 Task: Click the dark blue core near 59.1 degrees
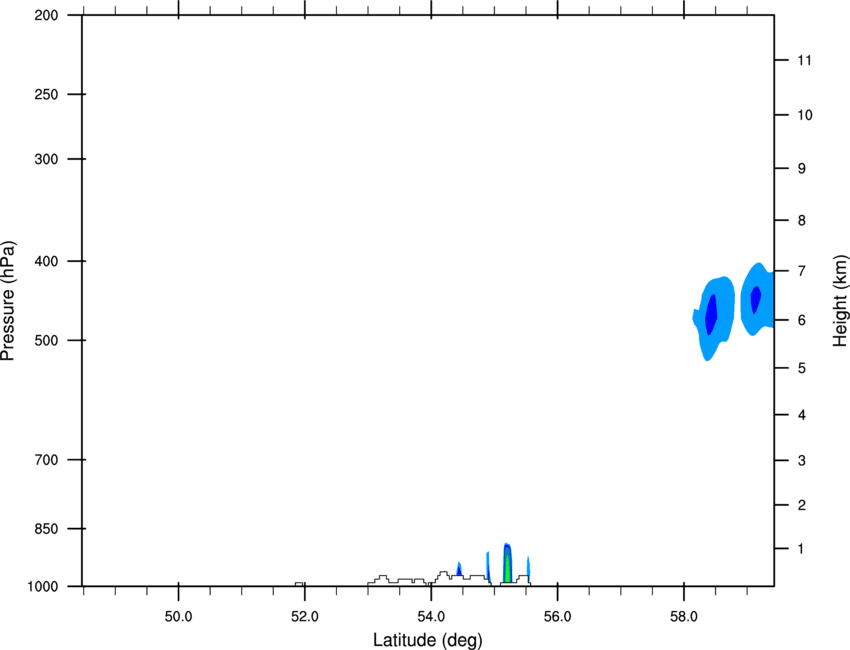756,300
